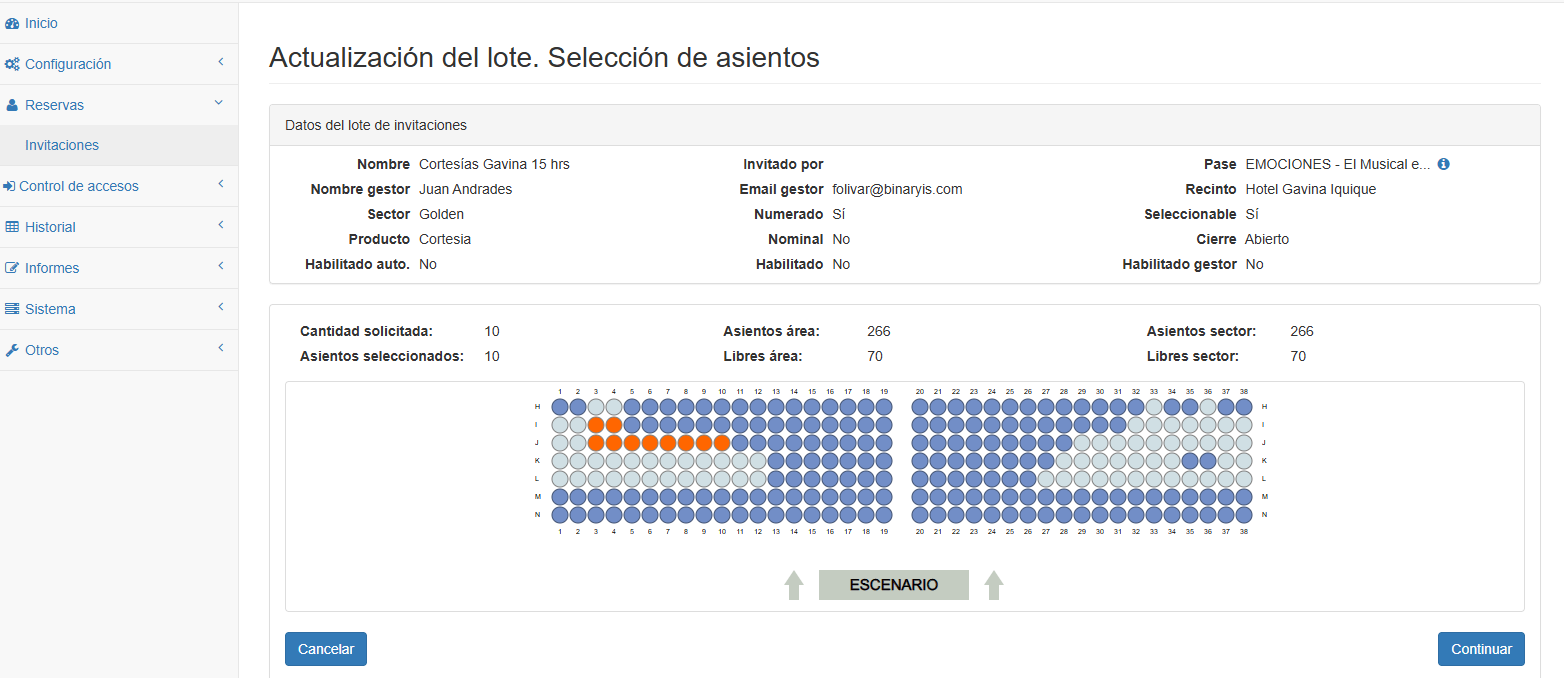The height and width of the screenshot is (678, 1564).
Task: Click the Configuración gears icon
Action: (12, 64)
